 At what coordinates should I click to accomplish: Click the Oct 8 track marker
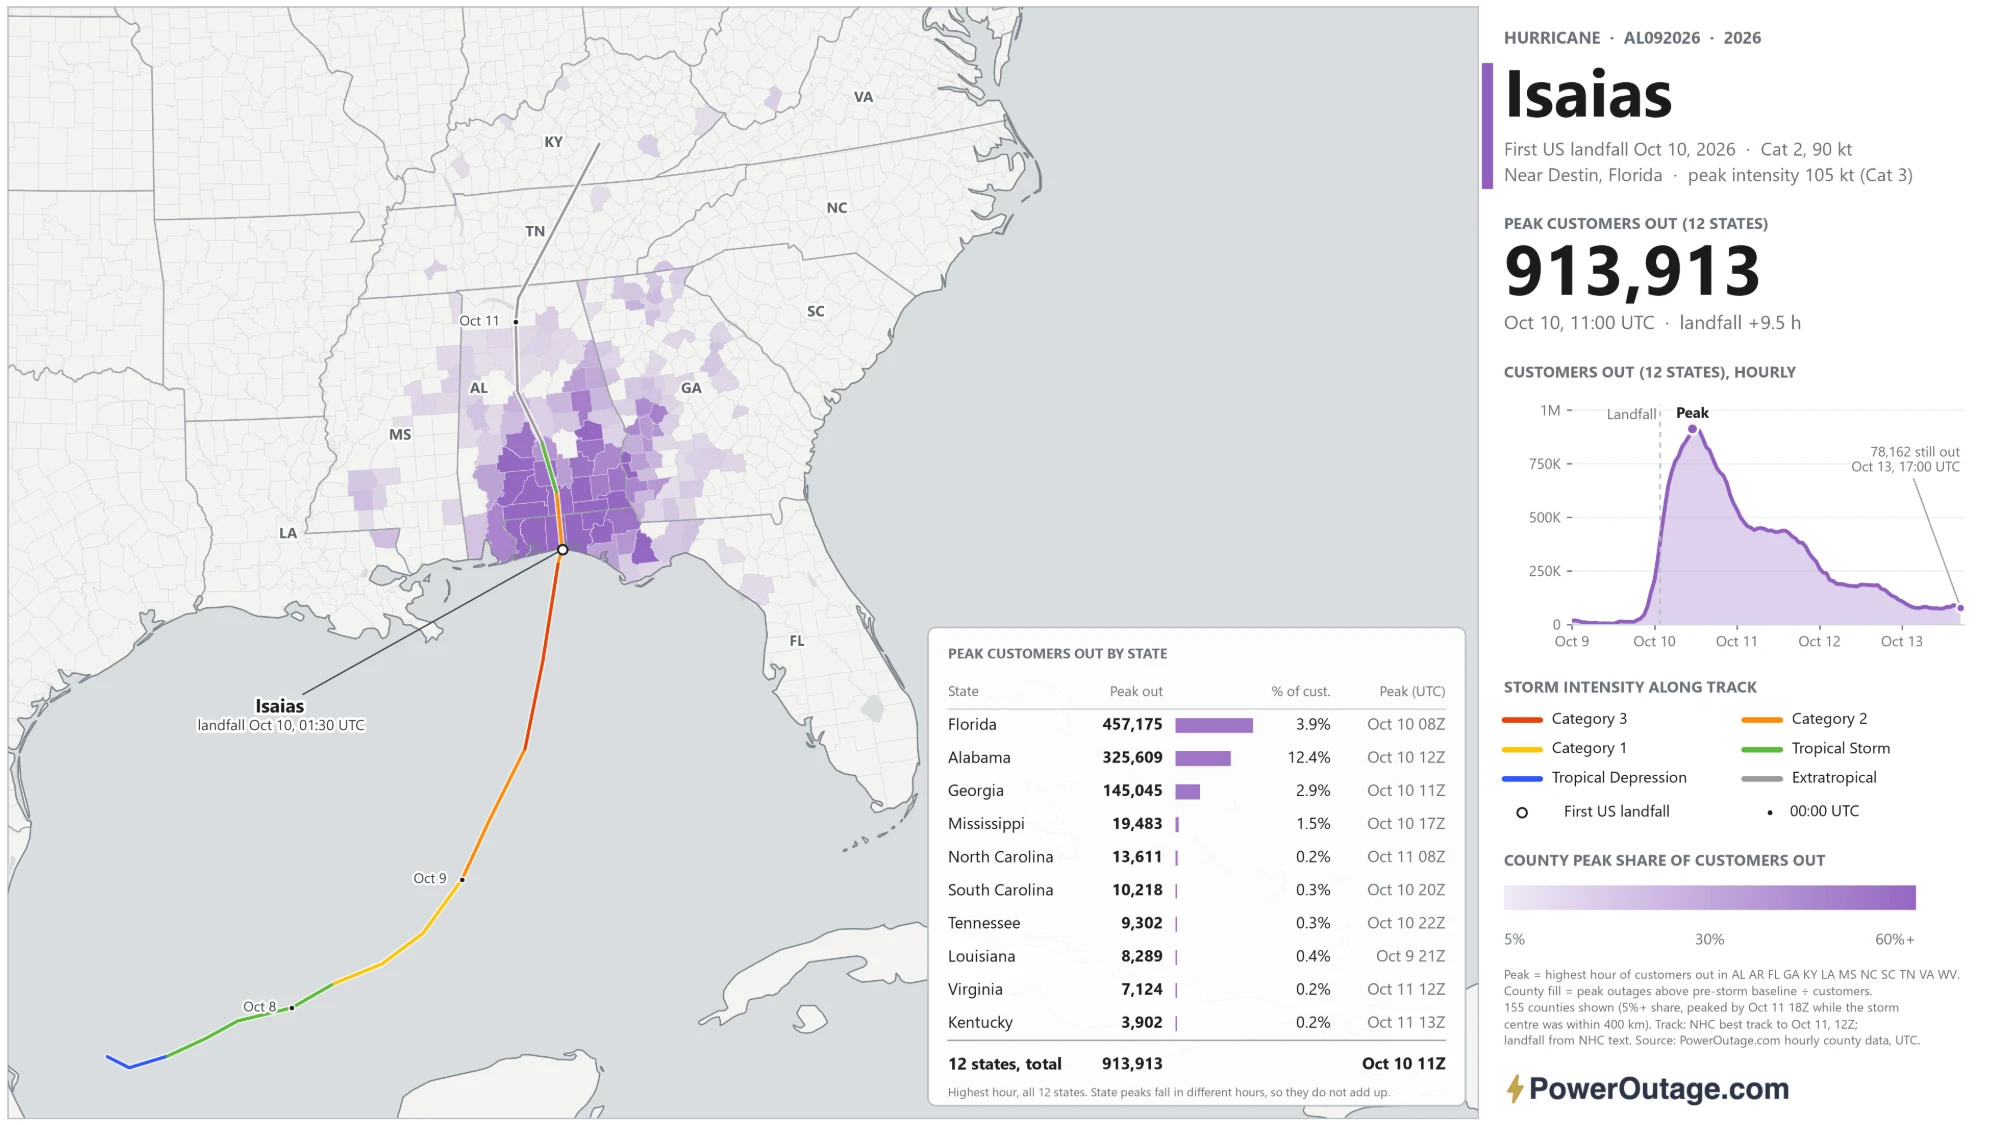[292, 1008]
